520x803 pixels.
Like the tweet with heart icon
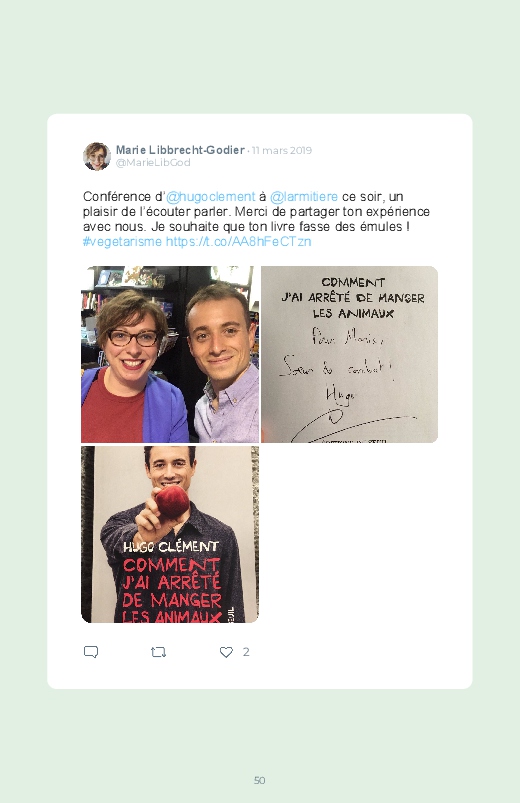(x=226, y=652)
